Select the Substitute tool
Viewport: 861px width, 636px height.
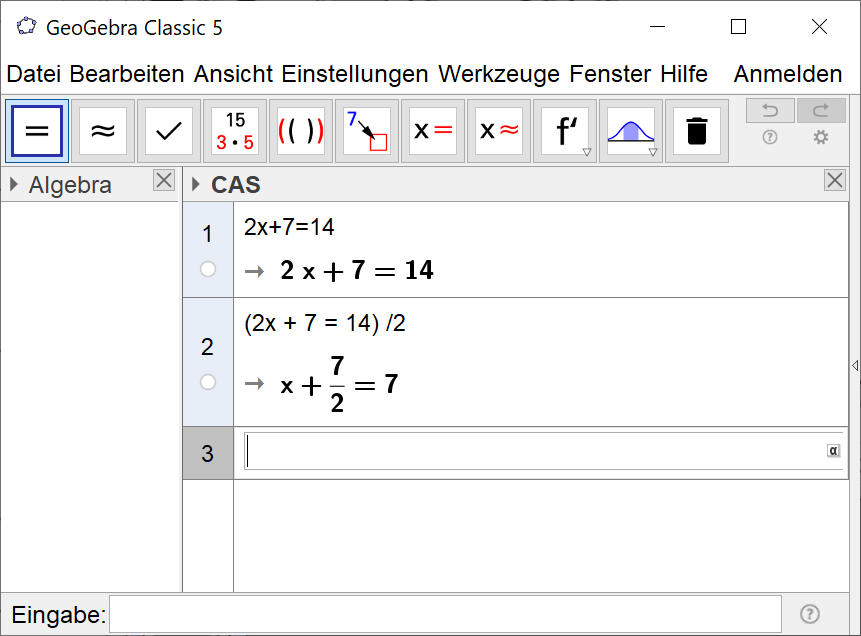[x=367, y=131]
